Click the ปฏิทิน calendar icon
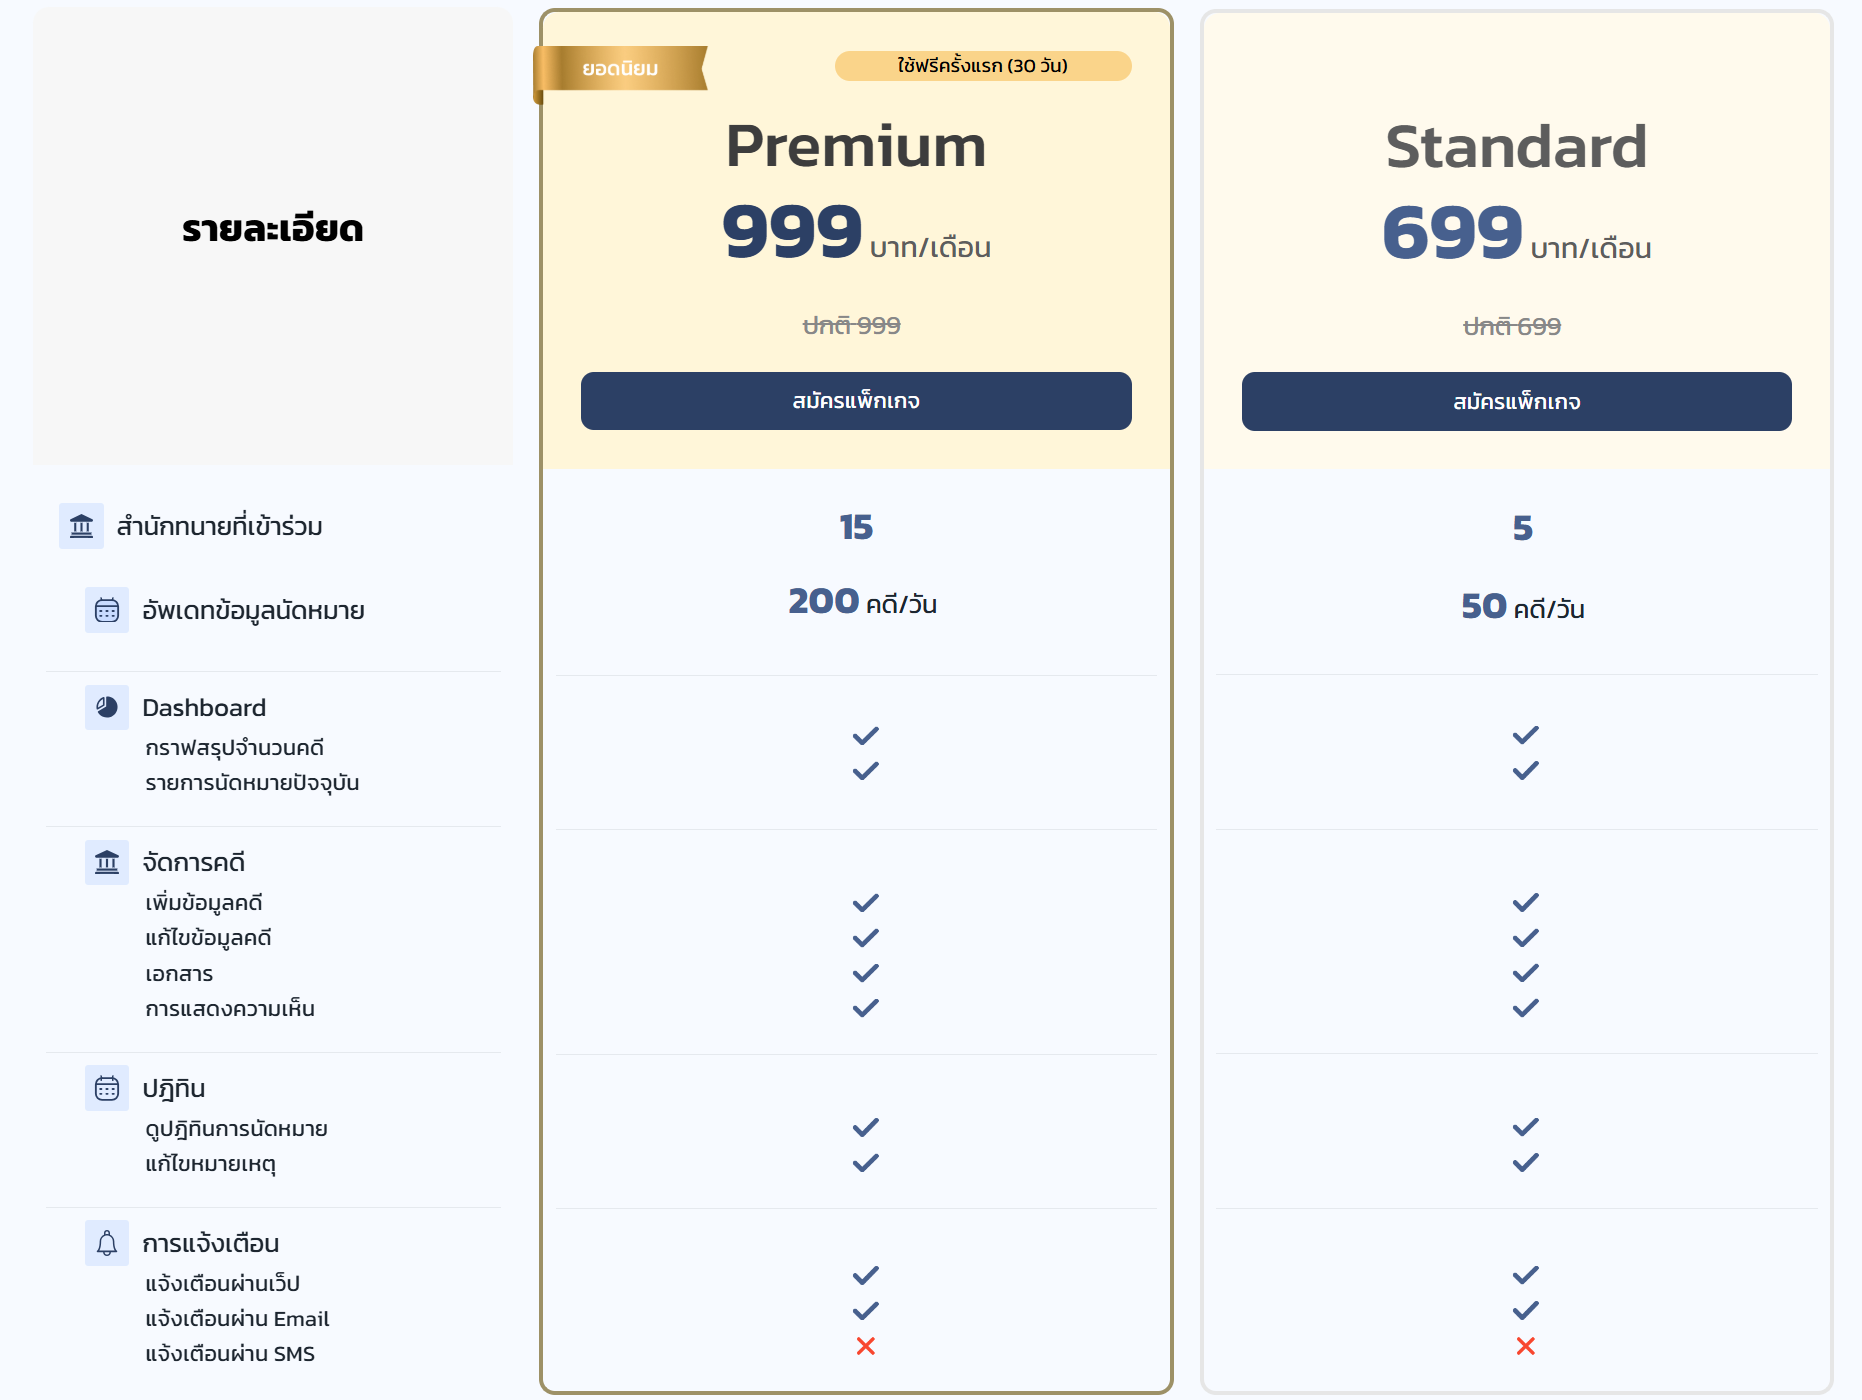The height and width of the screenshot is (1400, 1862). [x=107, y=1088]
